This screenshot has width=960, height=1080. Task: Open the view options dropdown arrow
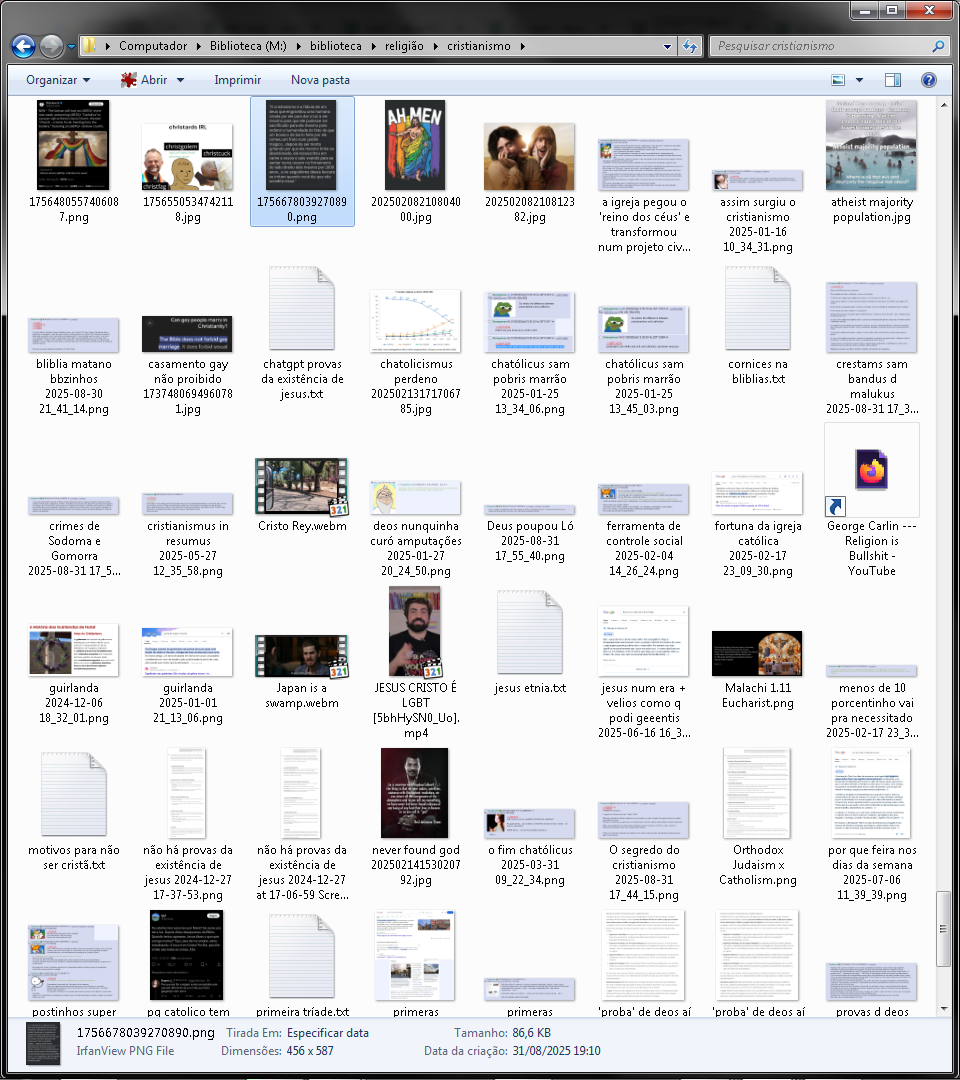pos(859,80)
